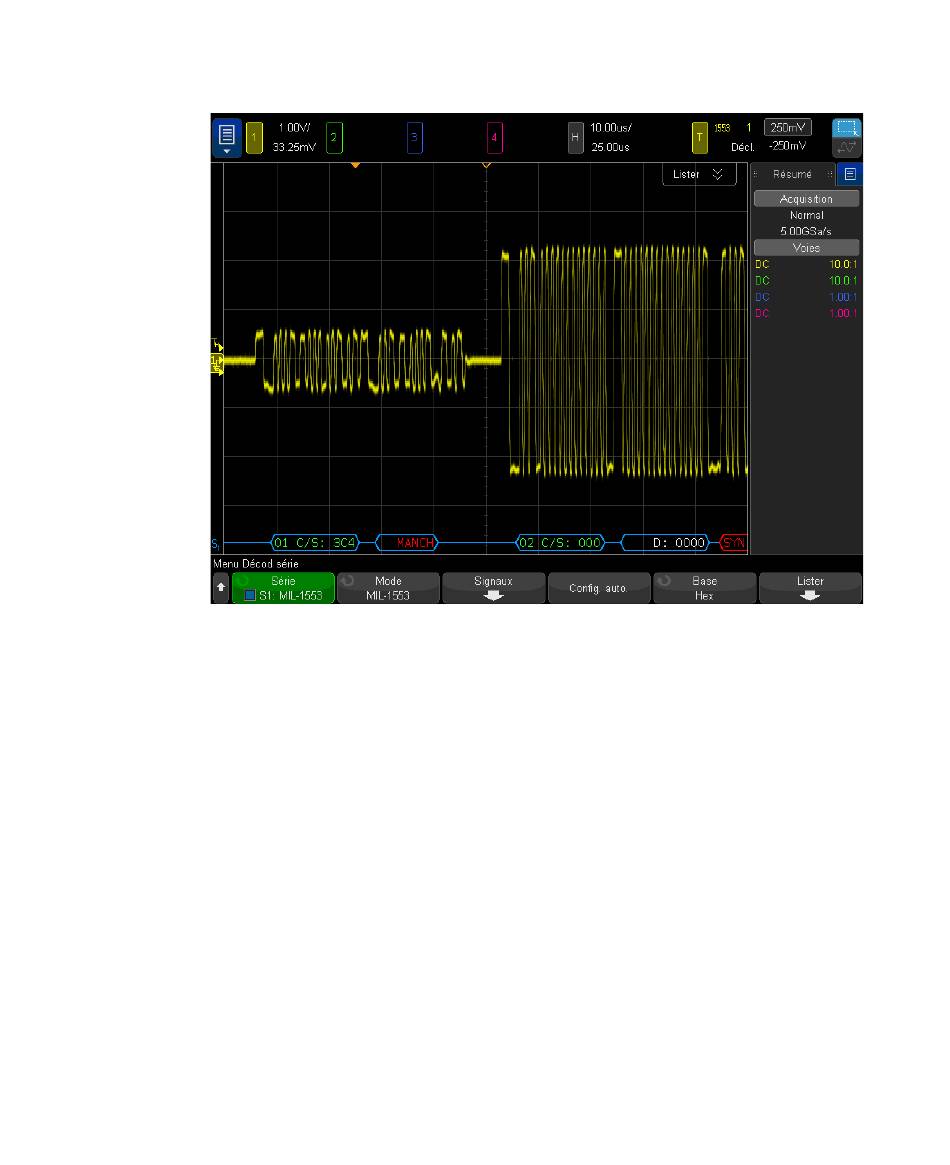This screenshot has height=1165, width=950.
Task: Toggle channel 3 button
Action: click(414, 137)
